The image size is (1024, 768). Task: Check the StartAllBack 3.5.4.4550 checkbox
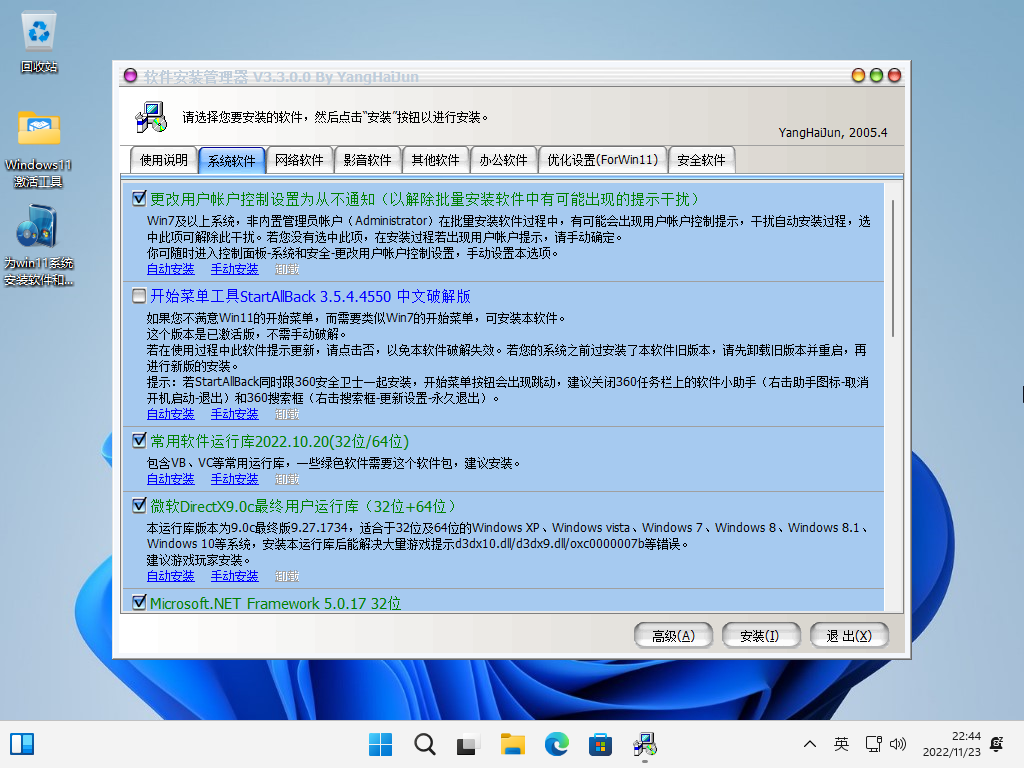click(139, 296)
